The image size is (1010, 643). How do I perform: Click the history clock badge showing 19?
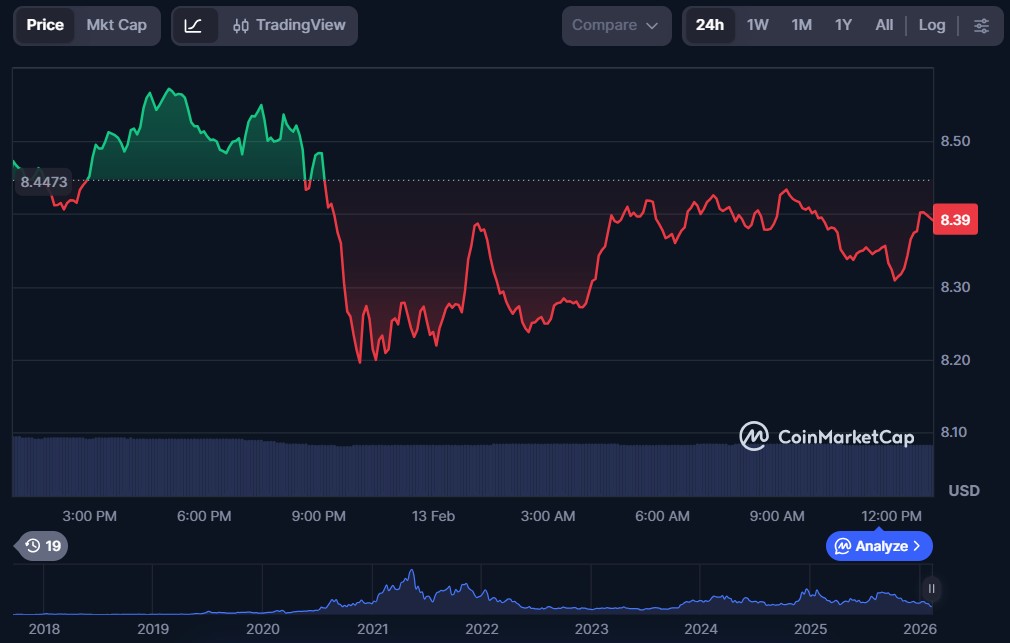tap(43, 546)
